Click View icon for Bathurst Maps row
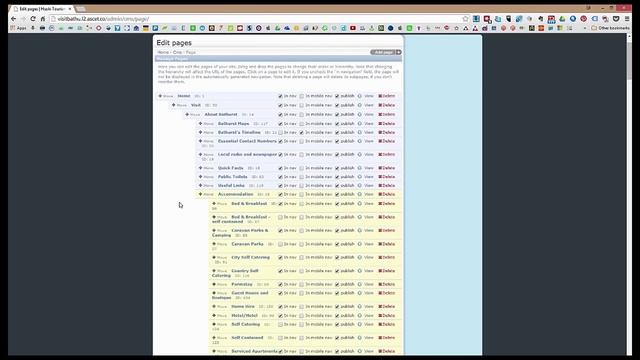640x360 pixels. tap(360, 124)
